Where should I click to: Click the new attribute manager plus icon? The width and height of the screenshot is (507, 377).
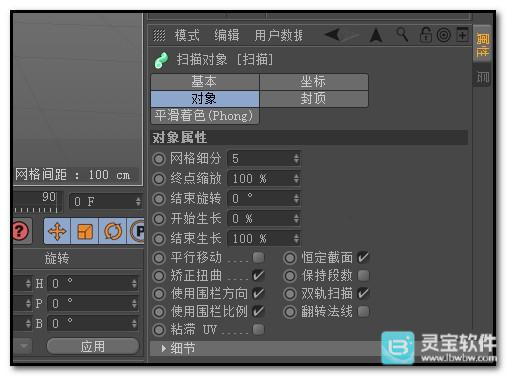(x=462, y=34)
